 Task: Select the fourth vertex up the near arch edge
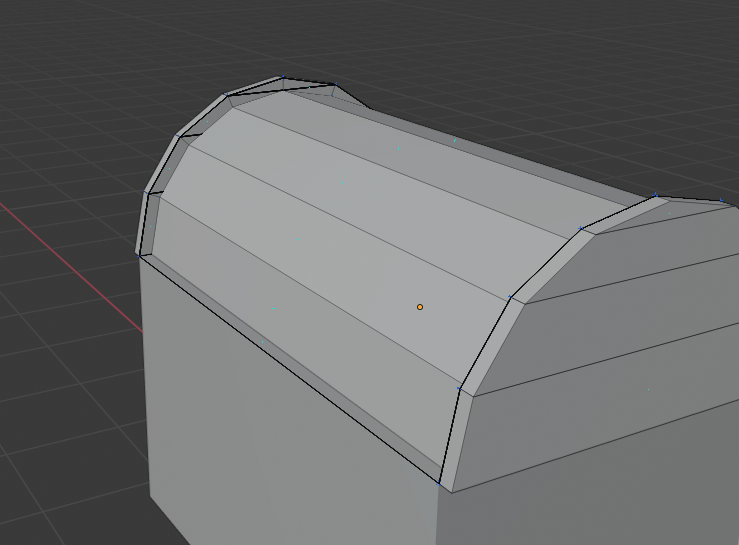[581, 228]
